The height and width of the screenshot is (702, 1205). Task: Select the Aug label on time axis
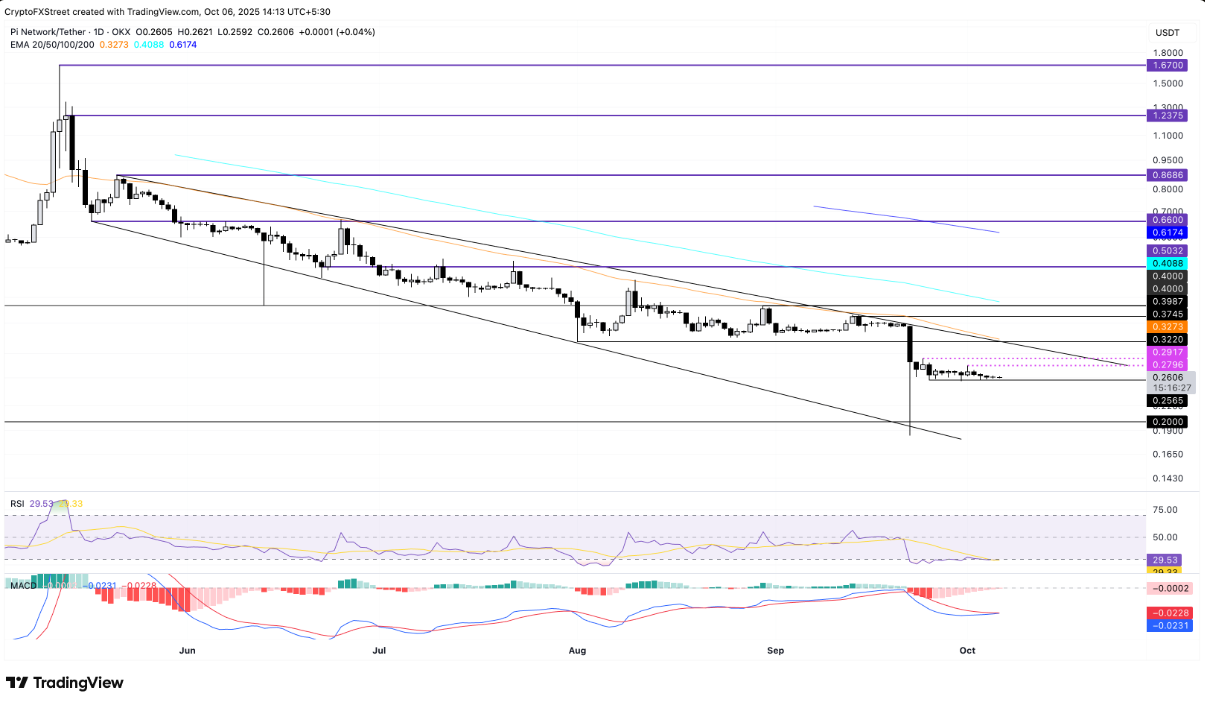click(577, 650)
